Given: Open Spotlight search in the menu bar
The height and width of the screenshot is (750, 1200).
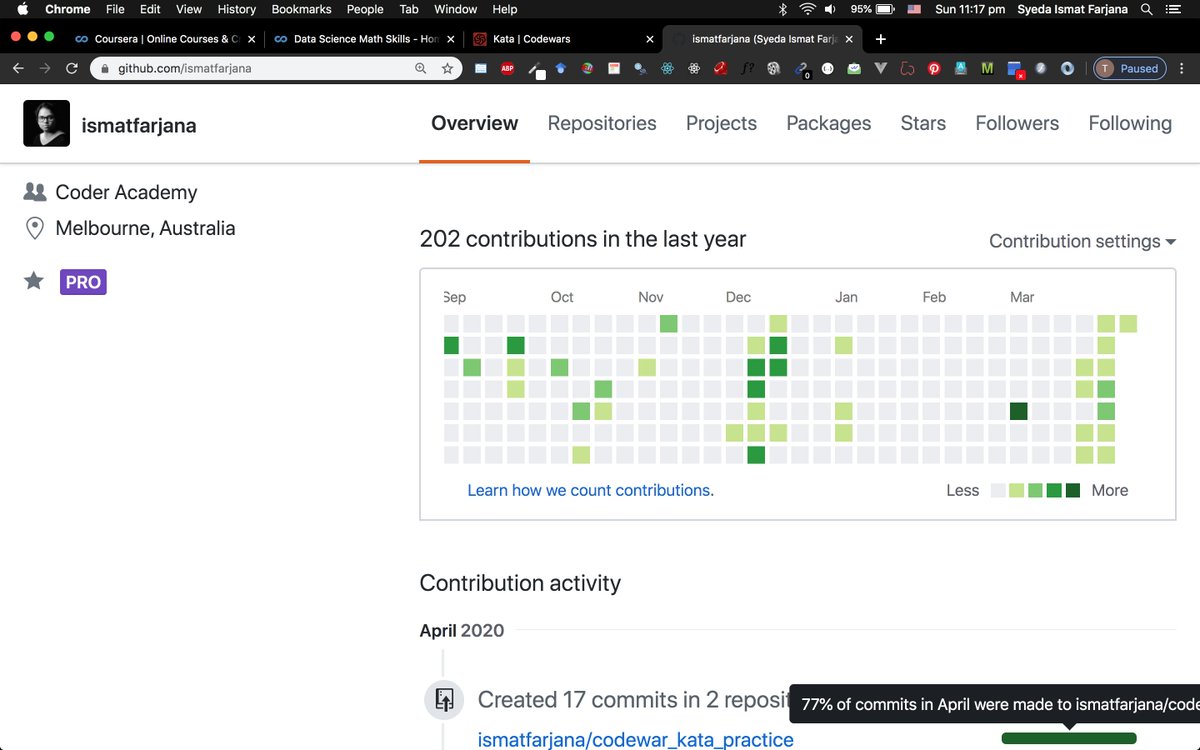Looking at the screenshot, I should coord(1146,9).
